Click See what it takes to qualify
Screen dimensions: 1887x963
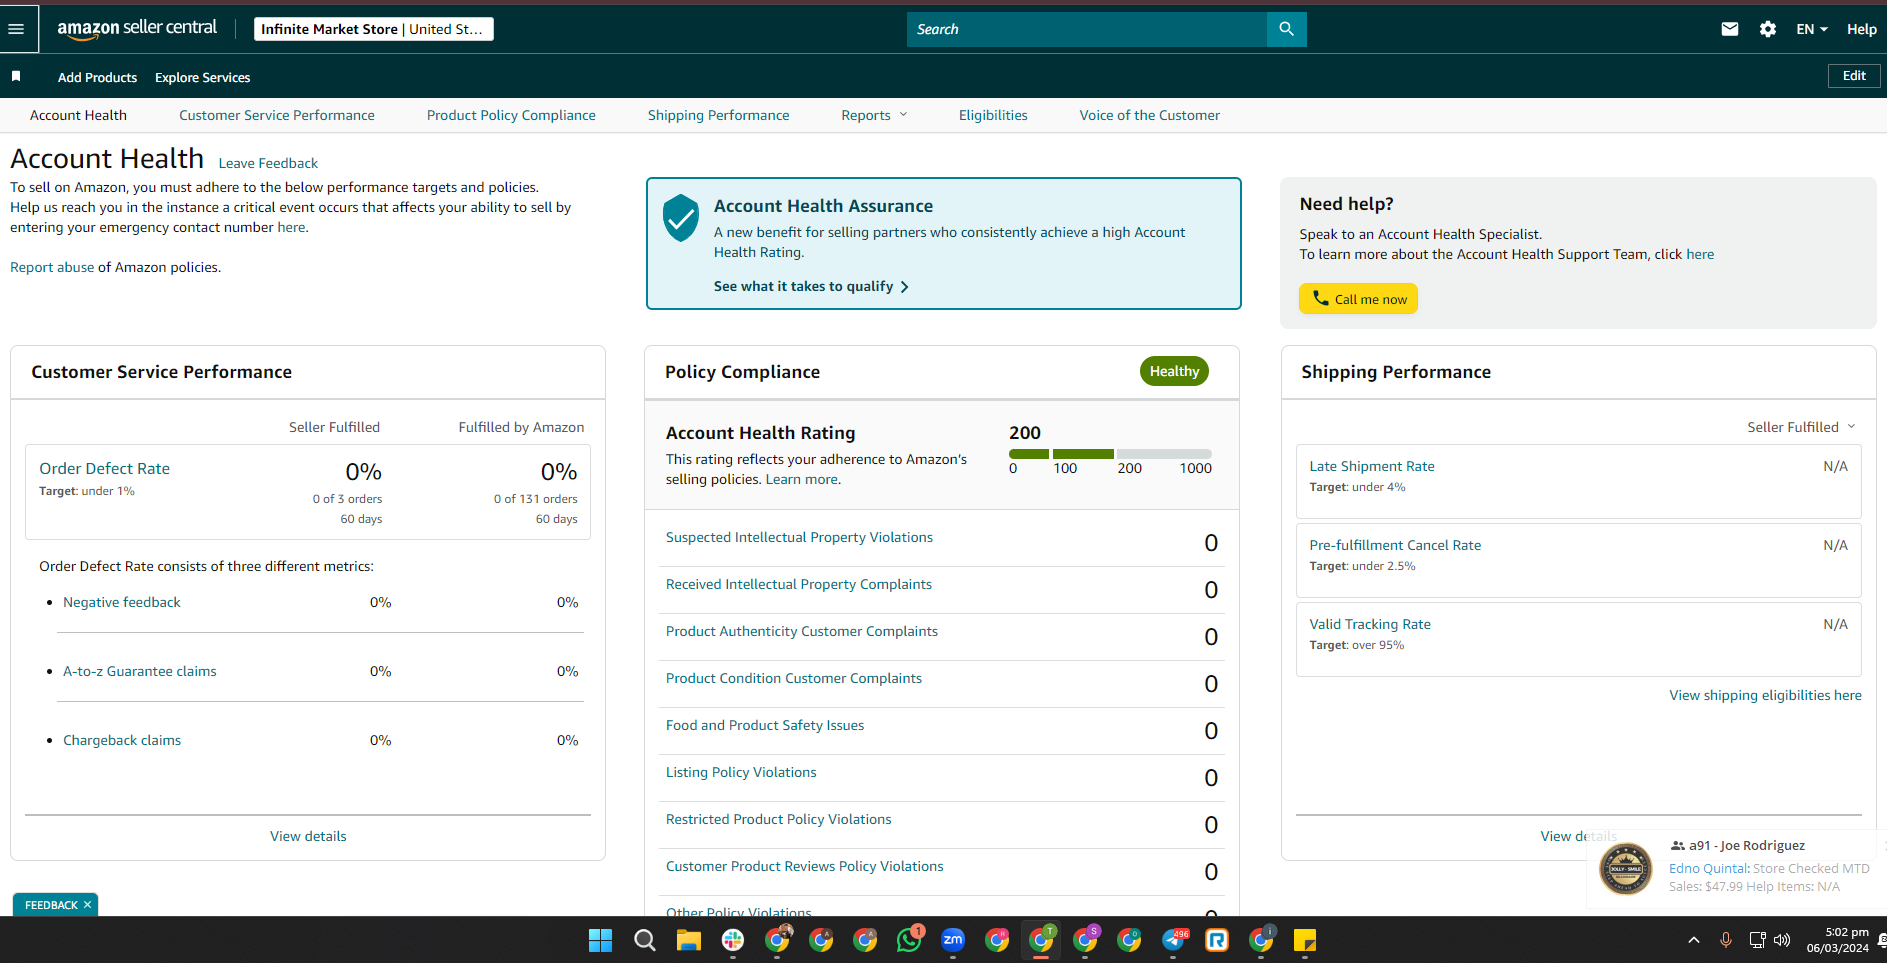811,286
